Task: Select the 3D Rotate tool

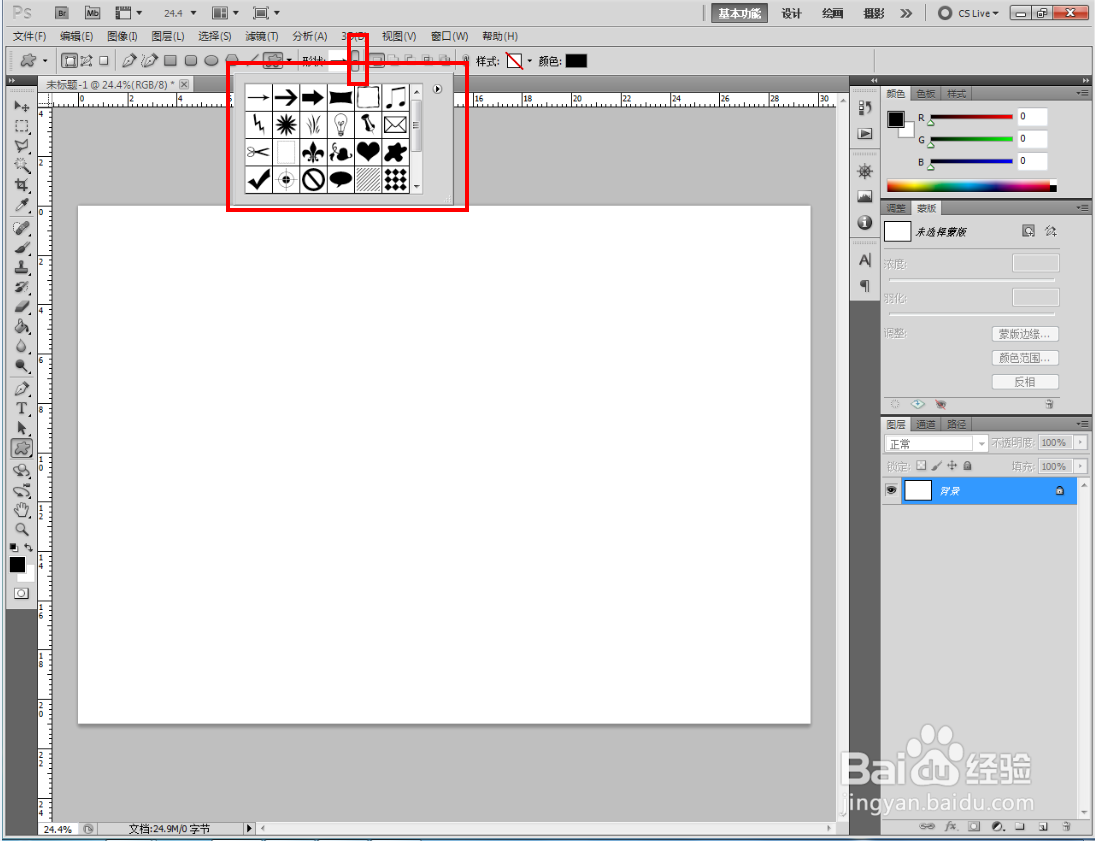Action: tap(22, 471)
